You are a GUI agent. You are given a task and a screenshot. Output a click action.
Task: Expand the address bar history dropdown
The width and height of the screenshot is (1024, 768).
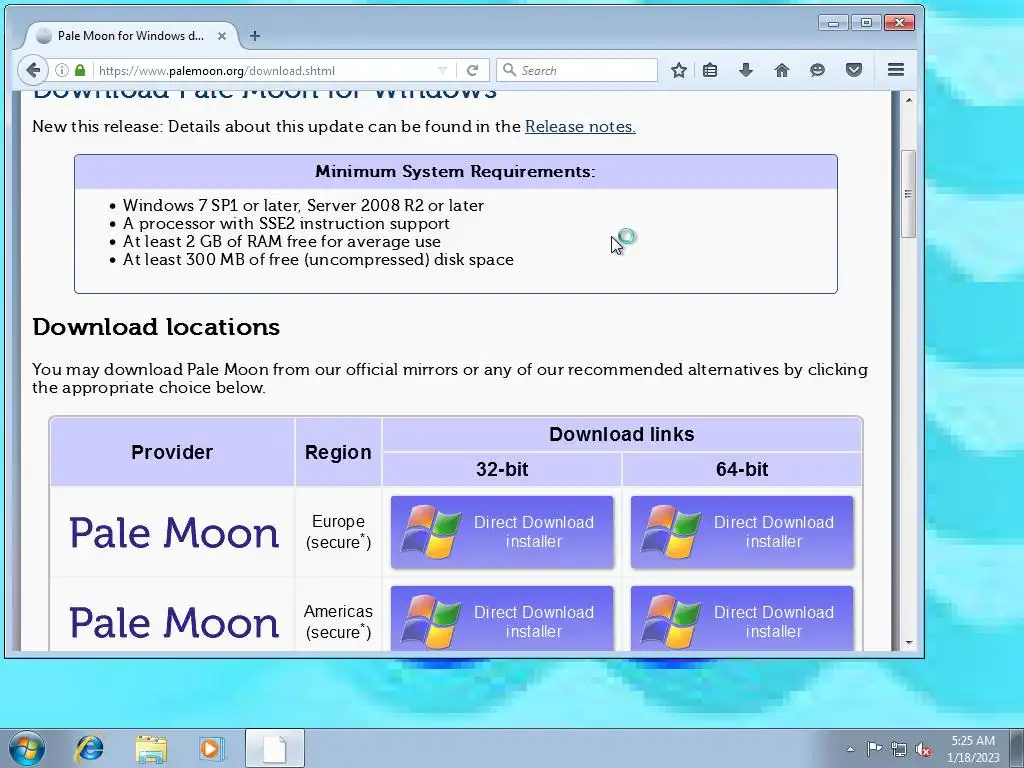pyautogui.click(x=442, y=70)
